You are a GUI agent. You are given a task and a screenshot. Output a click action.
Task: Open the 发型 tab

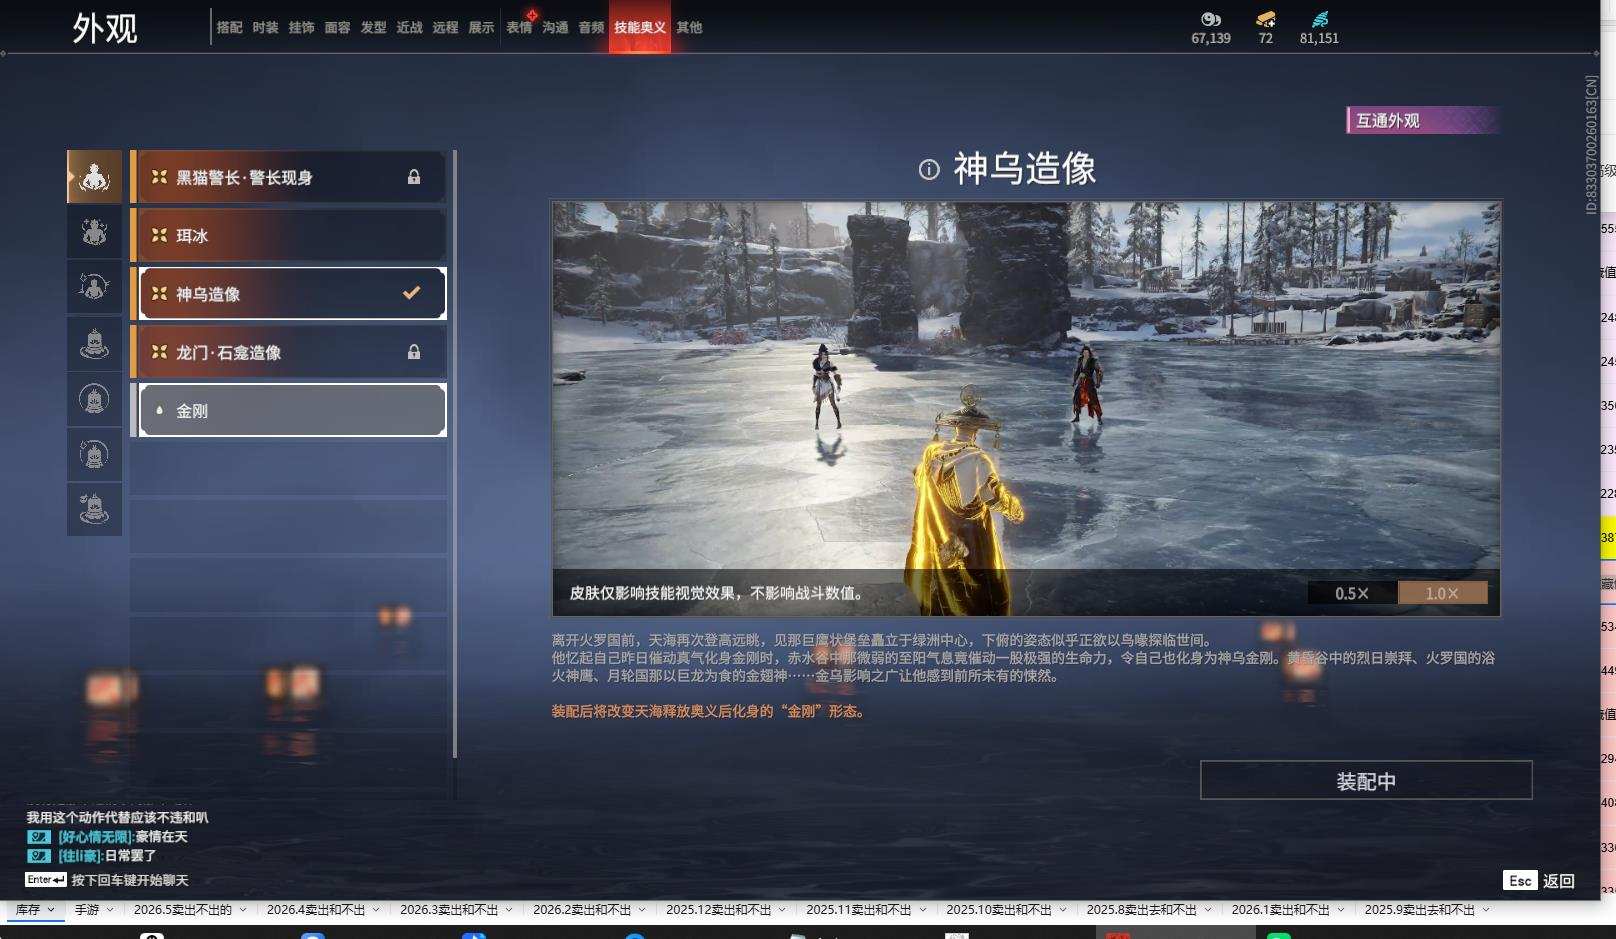click(x=374, y=28)
